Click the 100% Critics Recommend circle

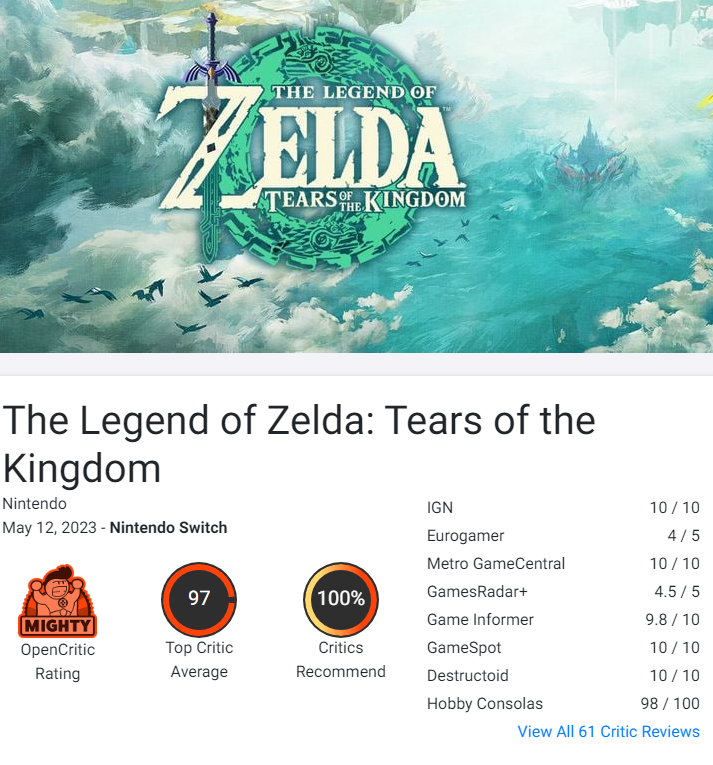(341, 599)
